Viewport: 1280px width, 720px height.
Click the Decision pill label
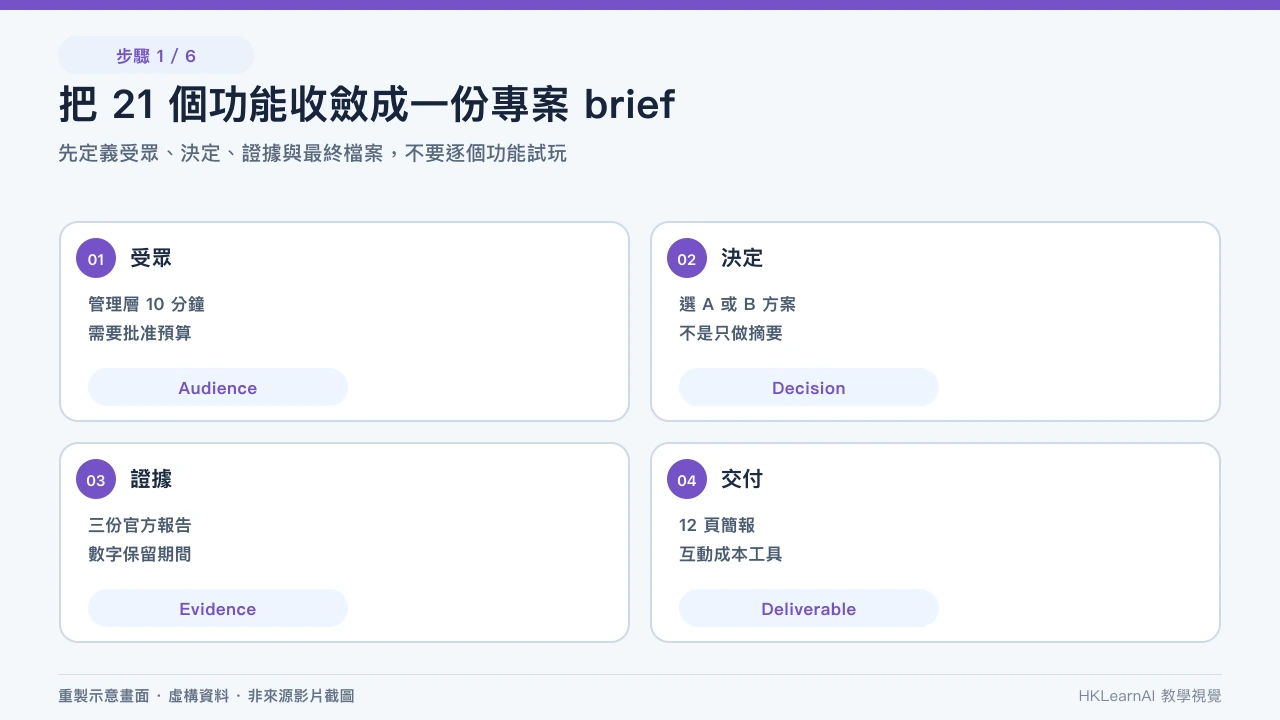(x=809, y=388)
